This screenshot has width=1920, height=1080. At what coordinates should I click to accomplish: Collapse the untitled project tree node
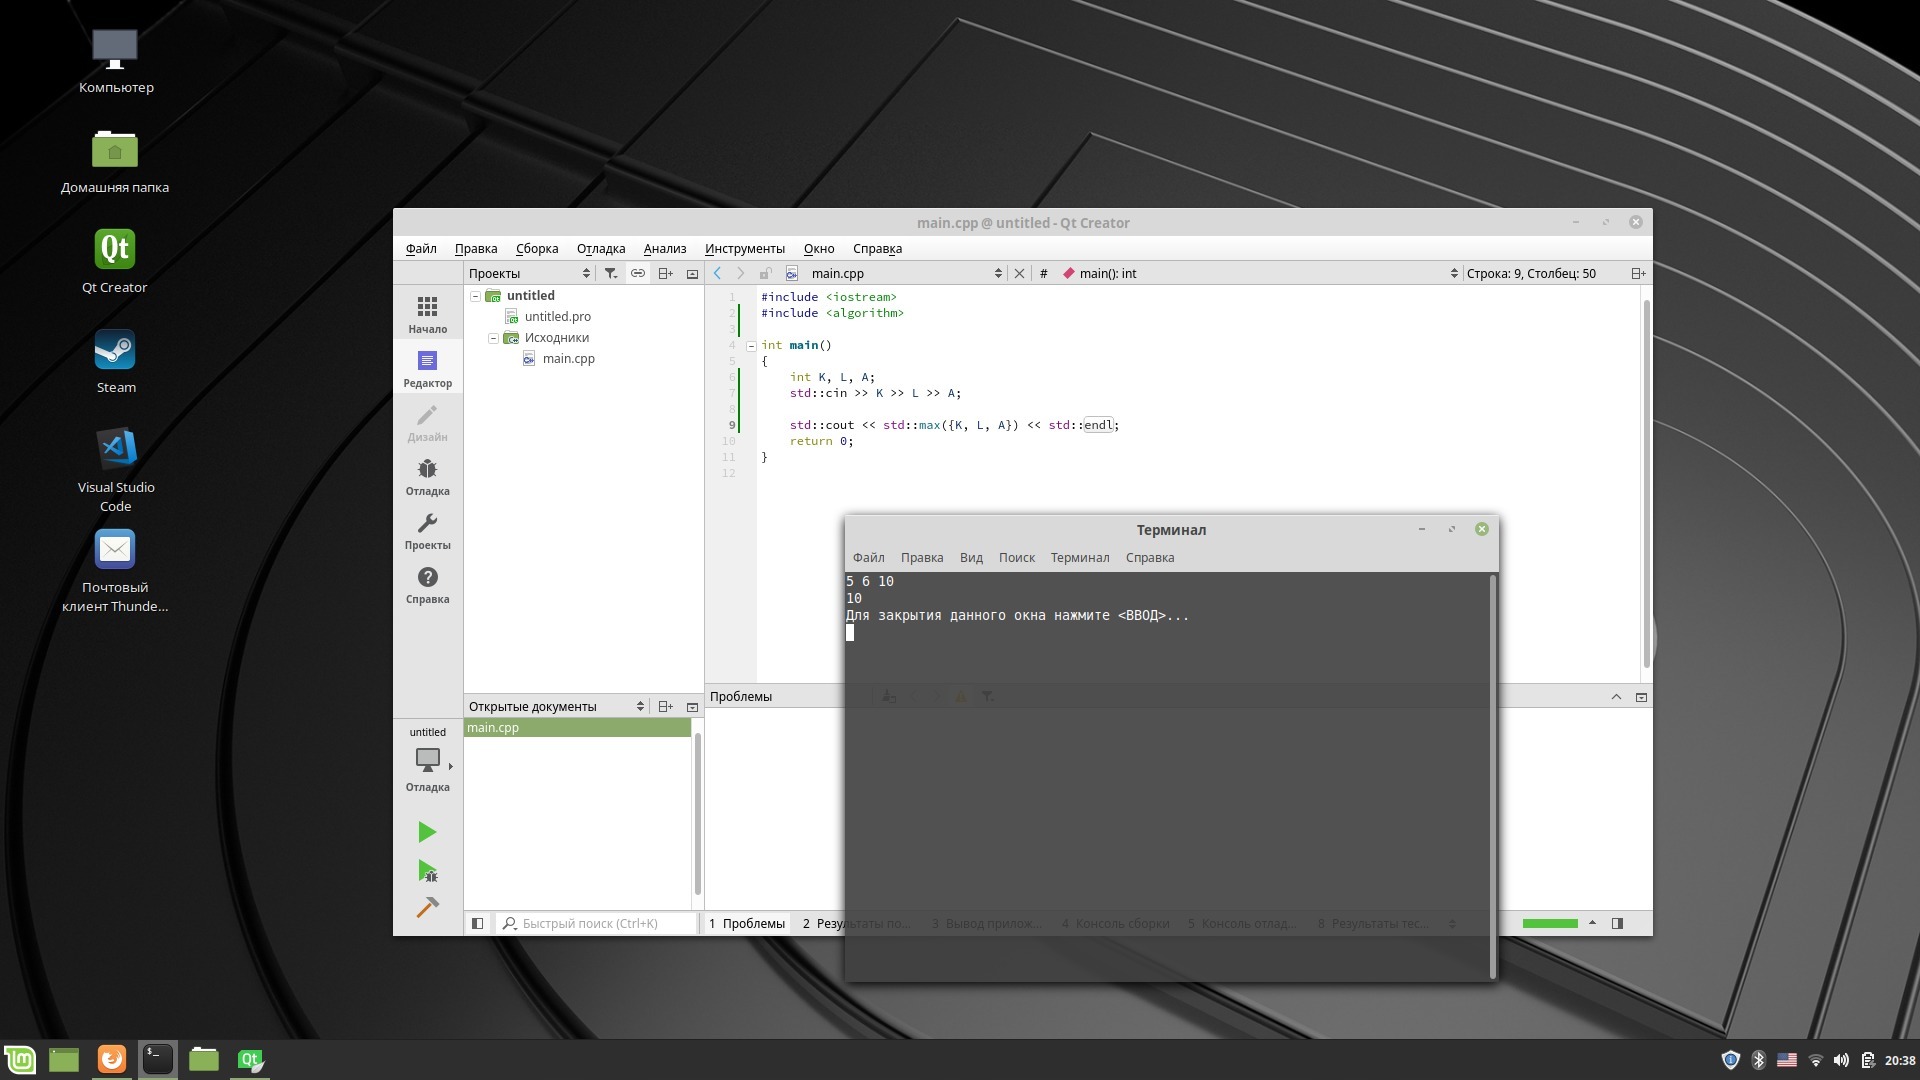475,296
